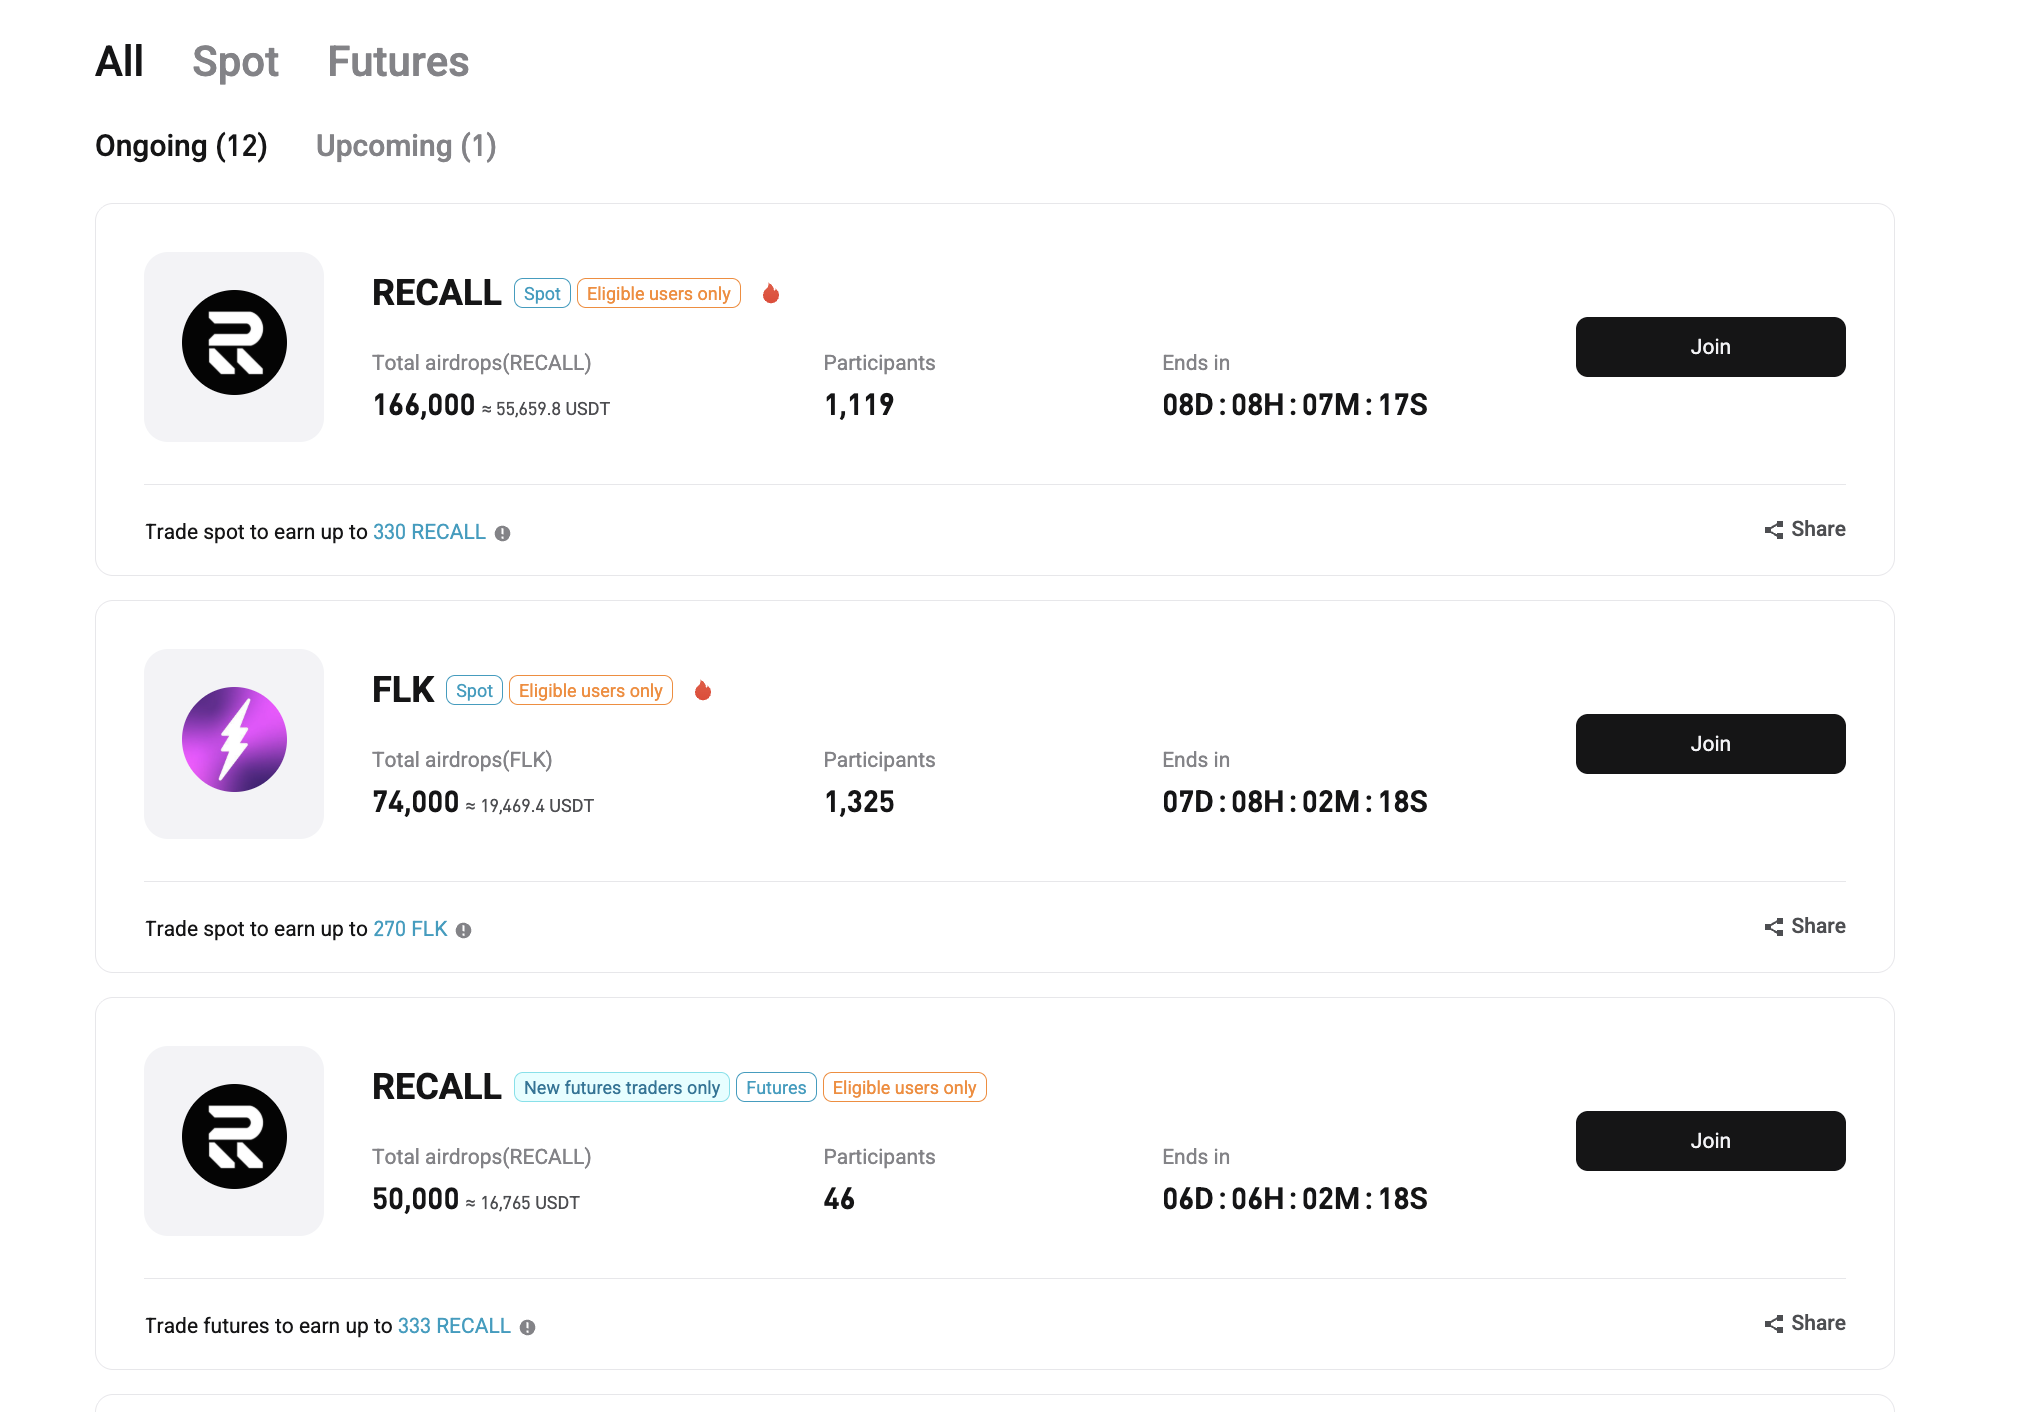This screenshot has width=2040, height=1412.
Task: Join the RECALL spot airdrop
Action: 1710,347
